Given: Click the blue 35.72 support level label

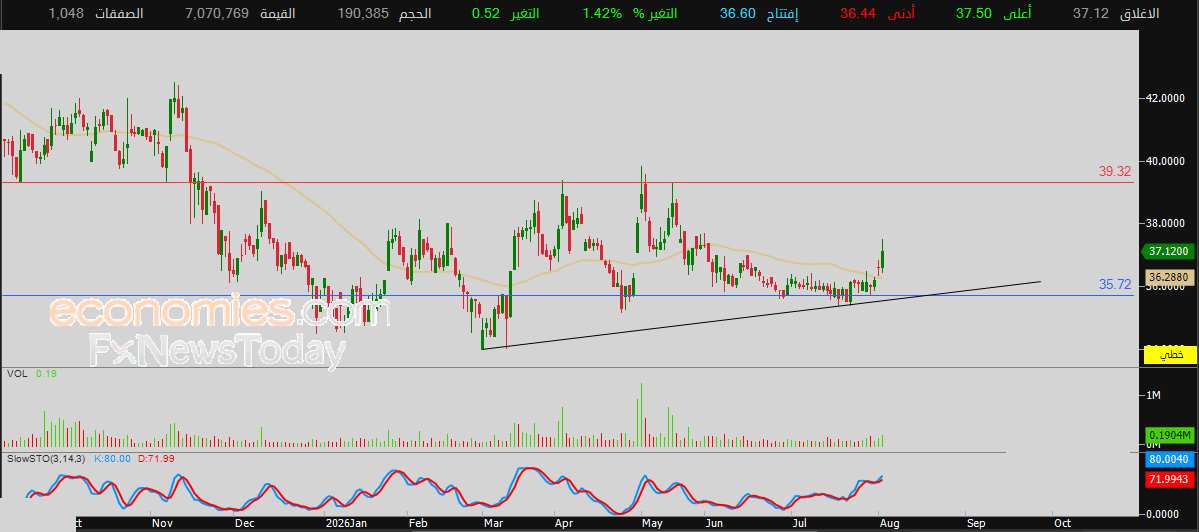Looking at the screenshot, I should point(1115,284).
